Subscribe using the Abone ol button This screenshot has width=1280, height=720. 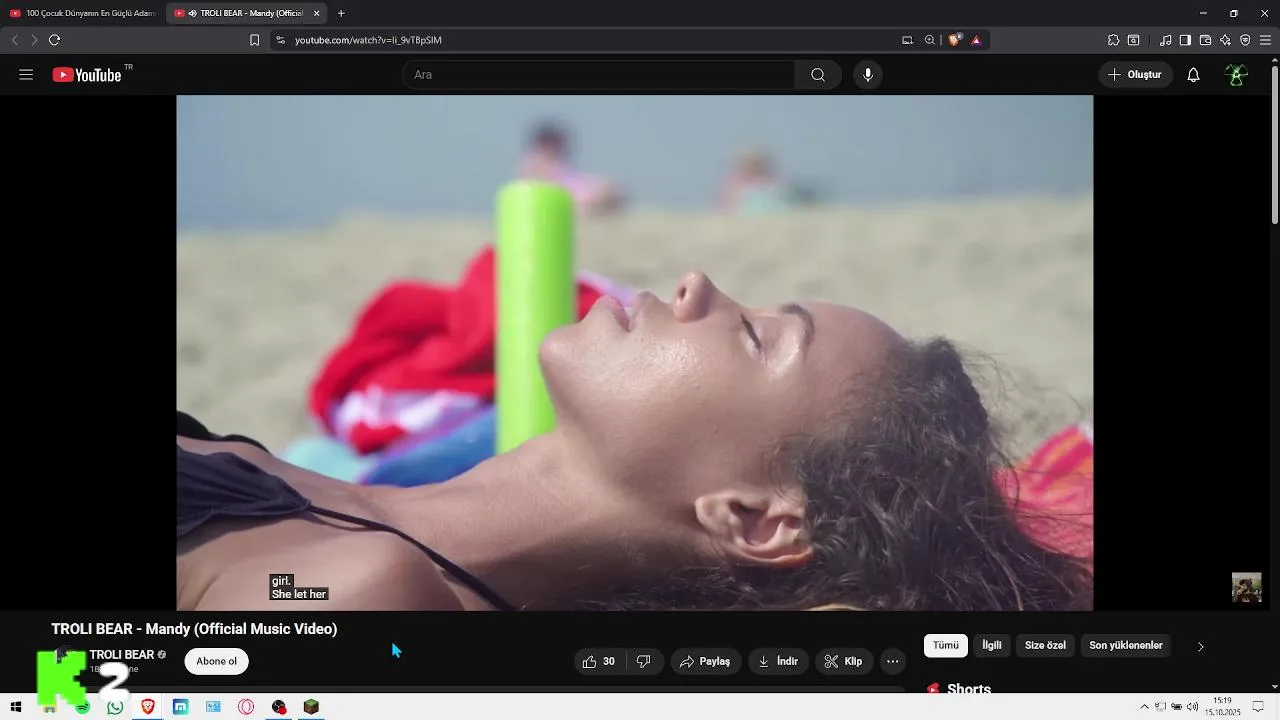(217, 661)
